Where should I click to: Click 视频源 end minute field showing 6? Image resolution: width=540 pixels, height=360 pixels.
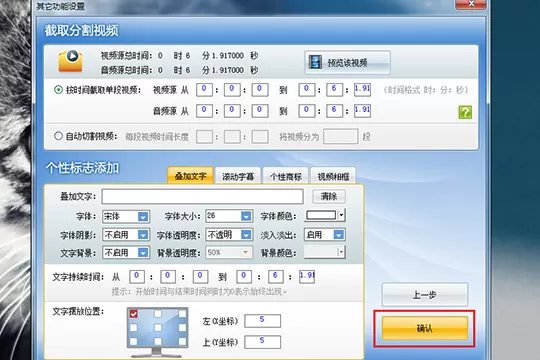click(334, 90)
